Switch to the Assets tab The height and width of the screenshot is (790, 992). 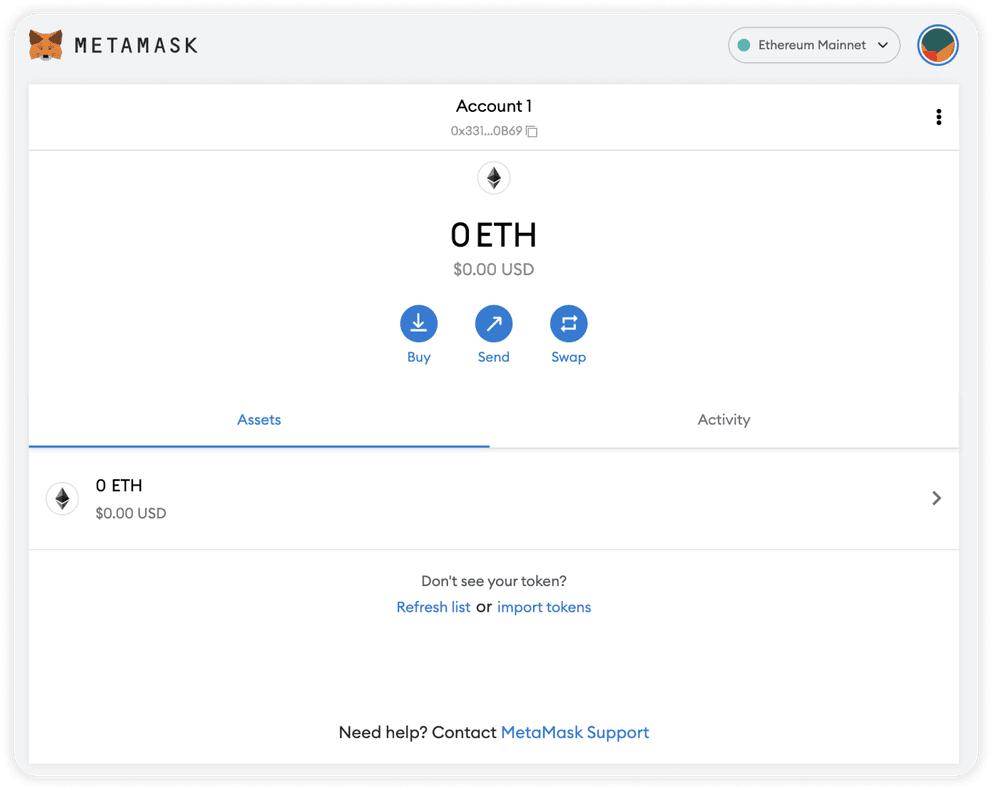pos(259,420)
